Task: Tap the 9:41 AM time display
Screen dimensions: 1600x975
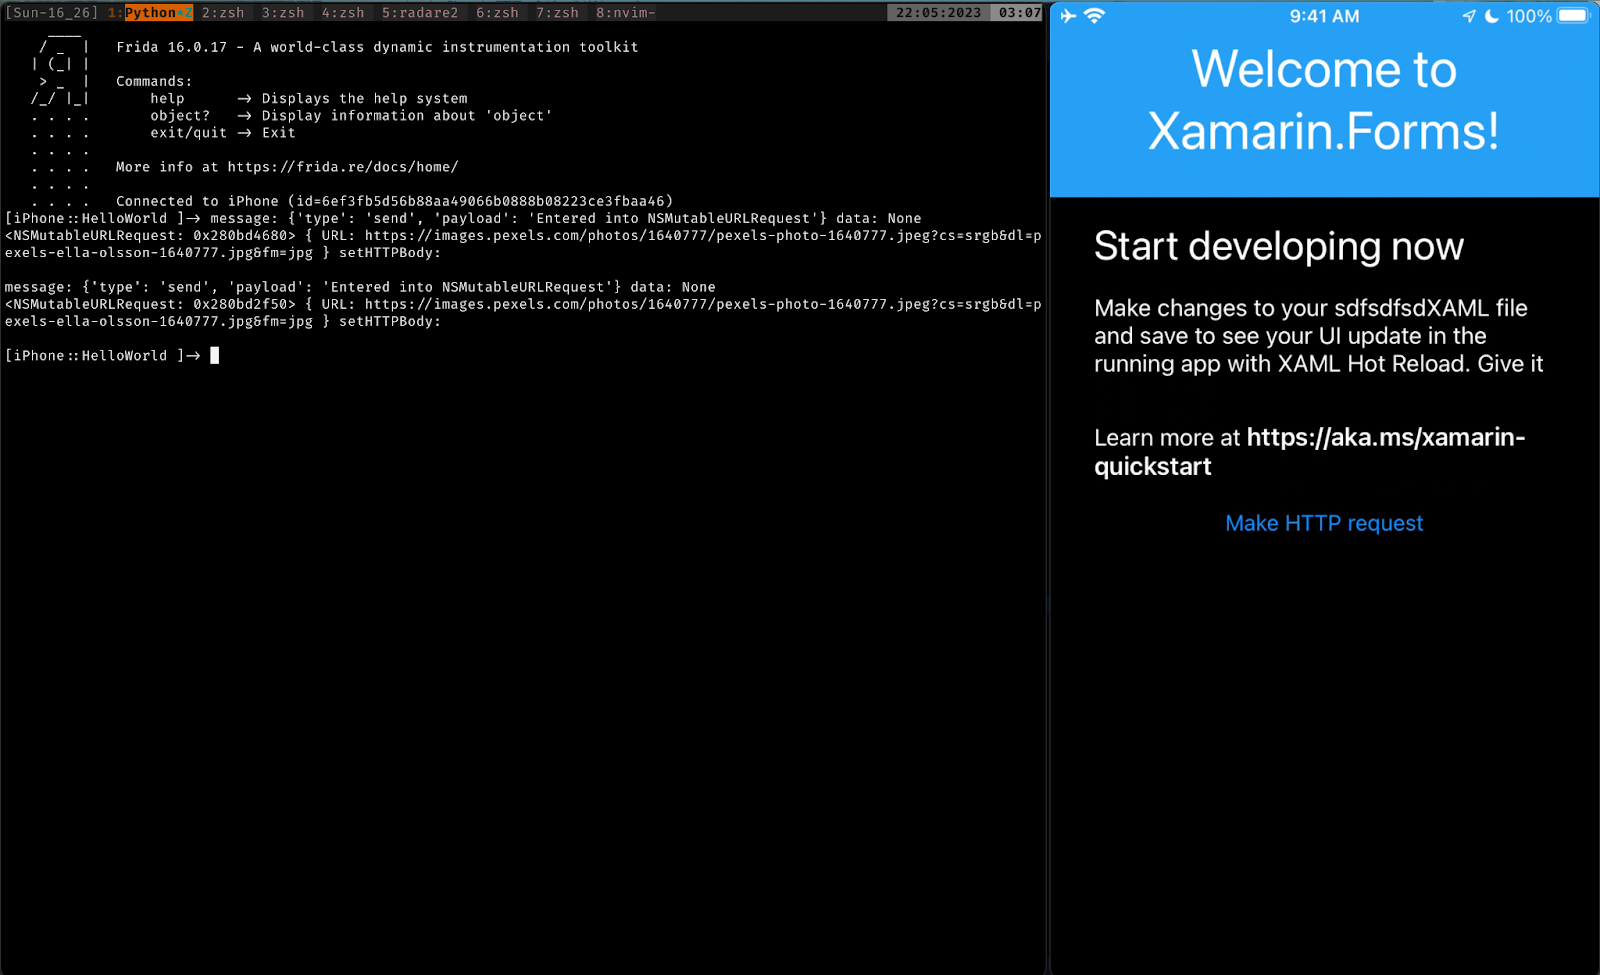Action: (1325, 15)
